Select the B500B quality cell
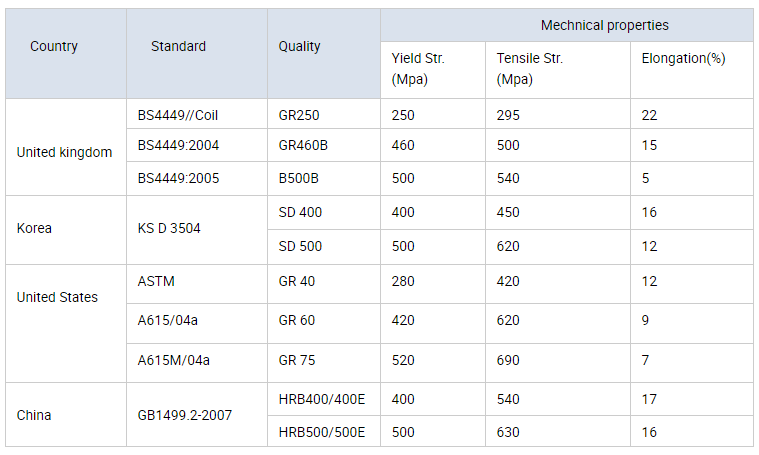759x455 pixels. [x=324, y=179]
